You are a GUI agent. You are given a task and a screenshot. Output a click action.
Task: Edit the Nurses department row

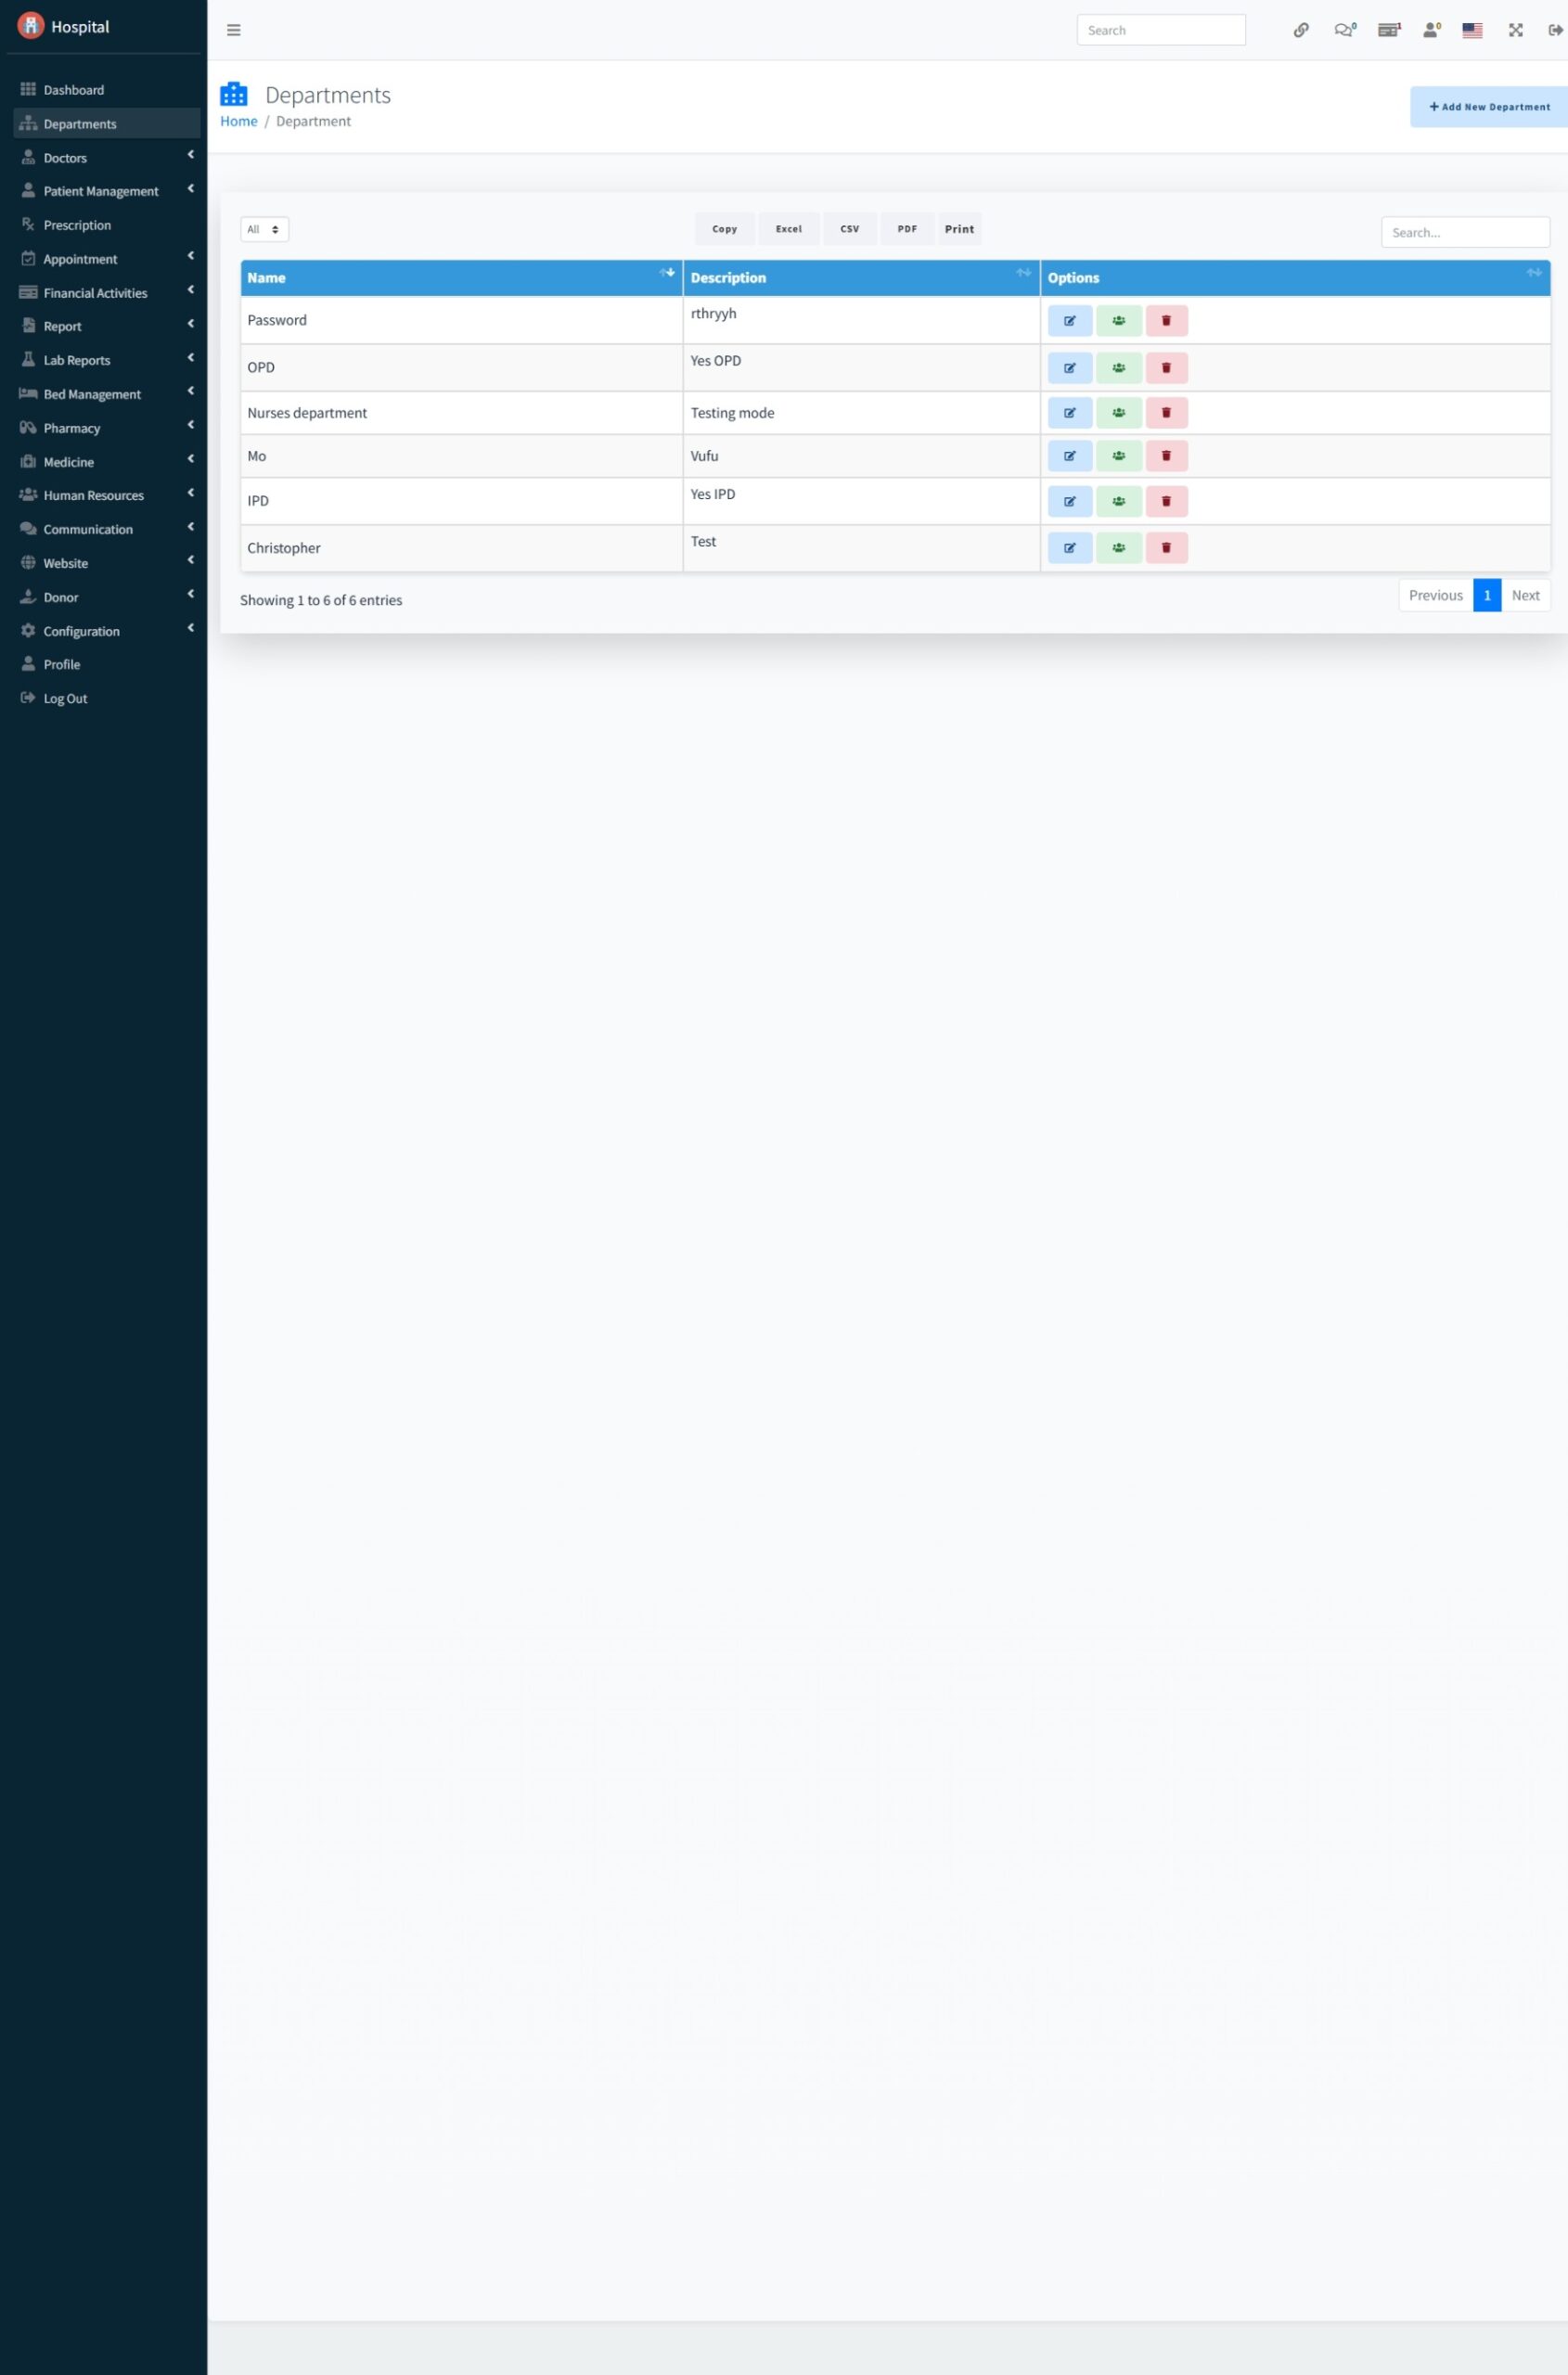pyautogui.click(x=1070, y=413)
